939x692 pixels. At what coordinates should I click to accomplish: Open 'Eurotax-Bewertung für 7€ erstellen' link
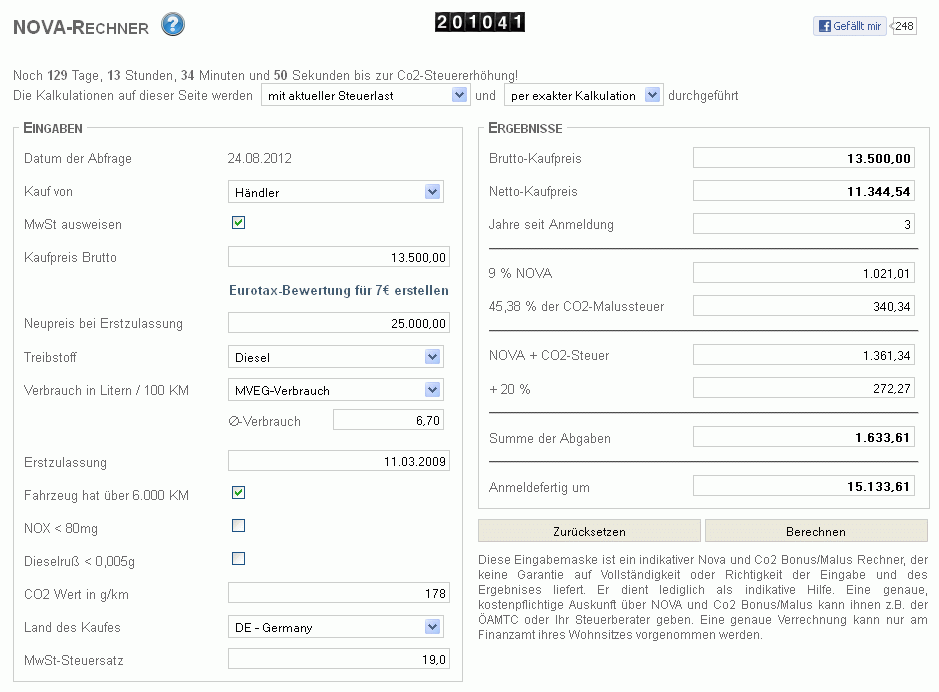(x=339, y=290)
